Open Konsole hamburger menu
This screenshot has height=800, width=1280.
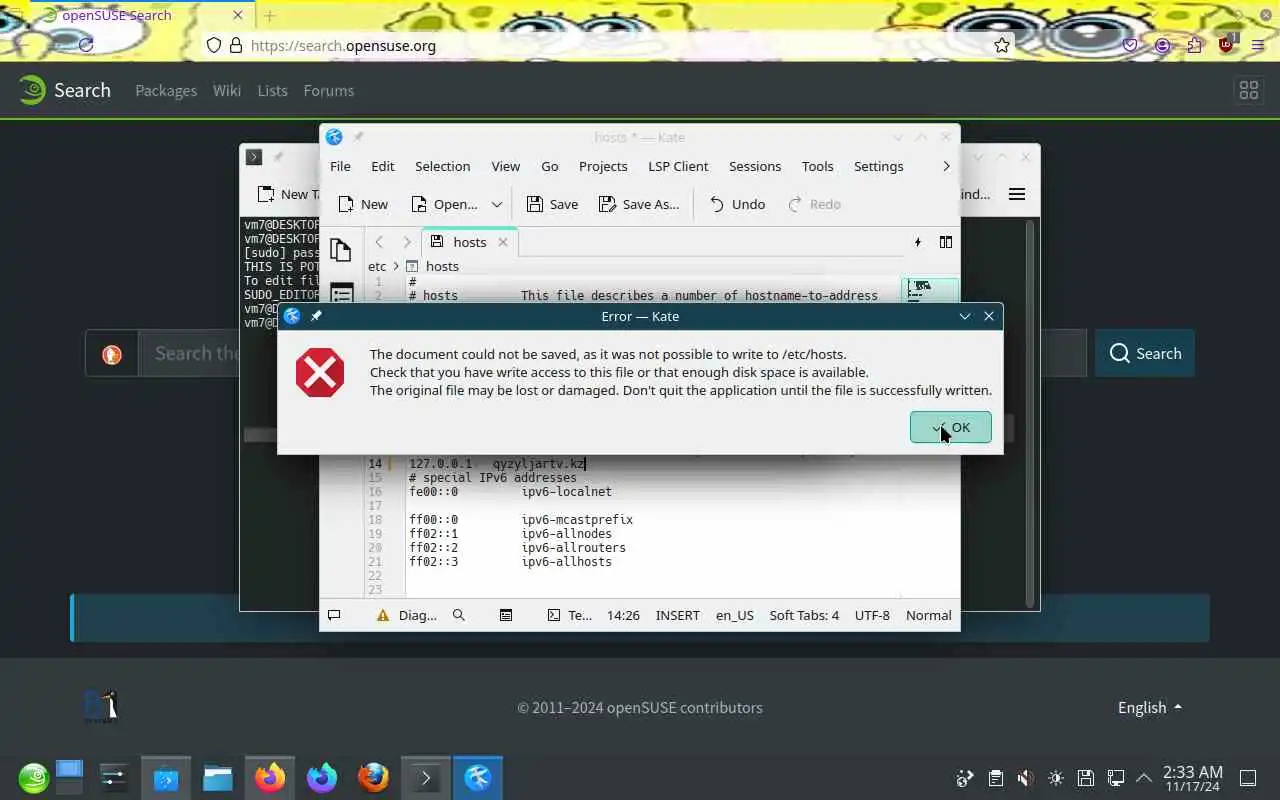(x=1017, y=194)
